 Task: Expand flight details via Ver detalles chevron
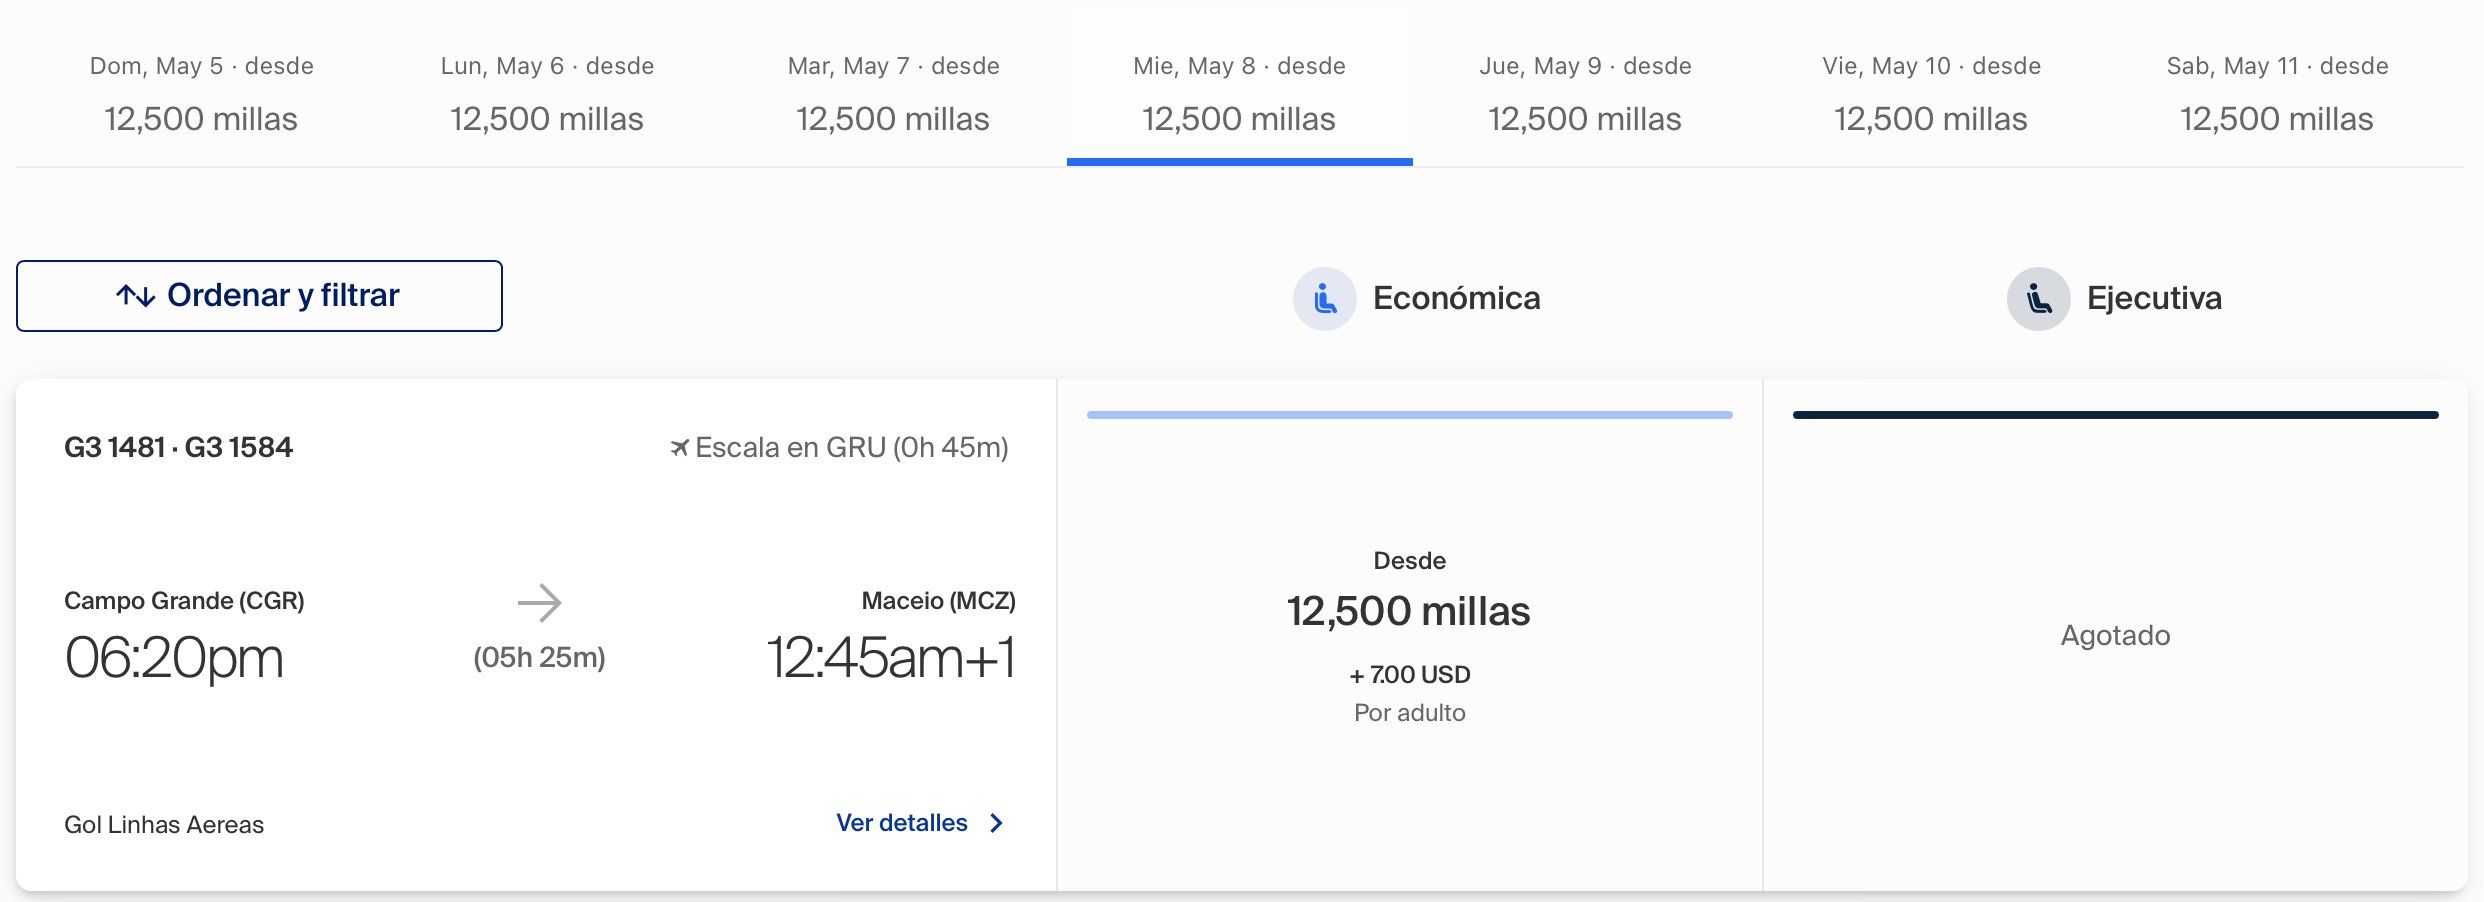tap(996, 823)
